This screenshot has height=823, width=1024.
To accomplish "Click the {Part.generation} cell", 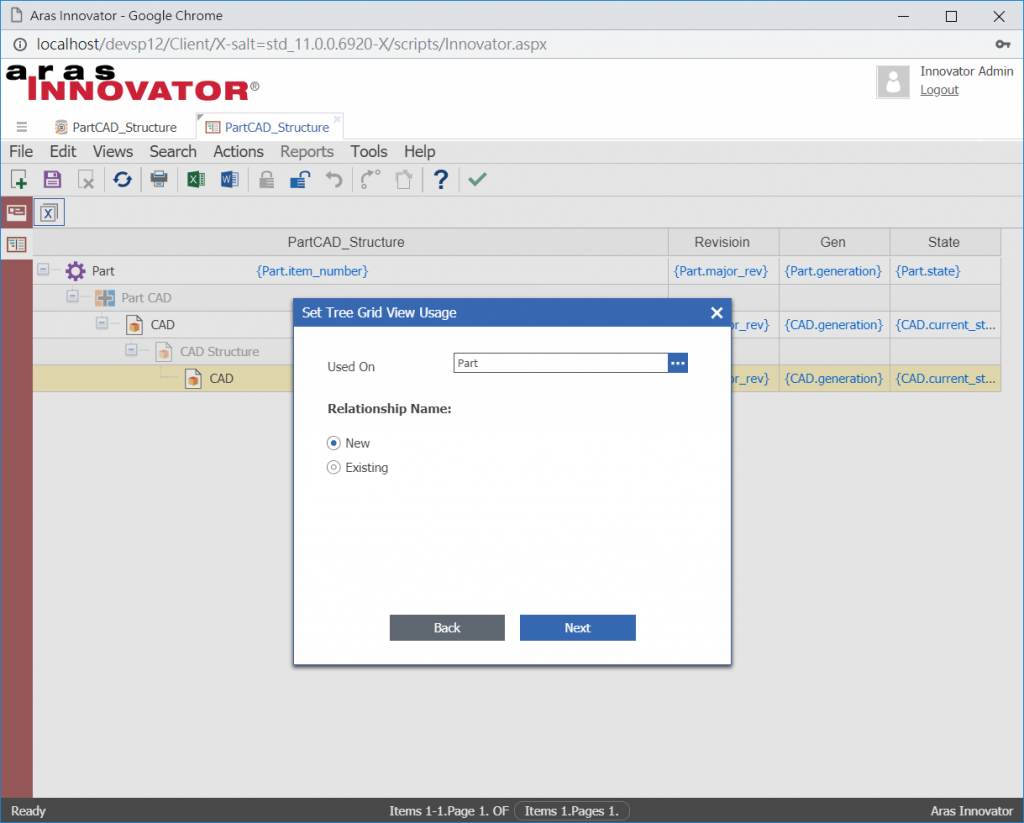I will [833, 271].
